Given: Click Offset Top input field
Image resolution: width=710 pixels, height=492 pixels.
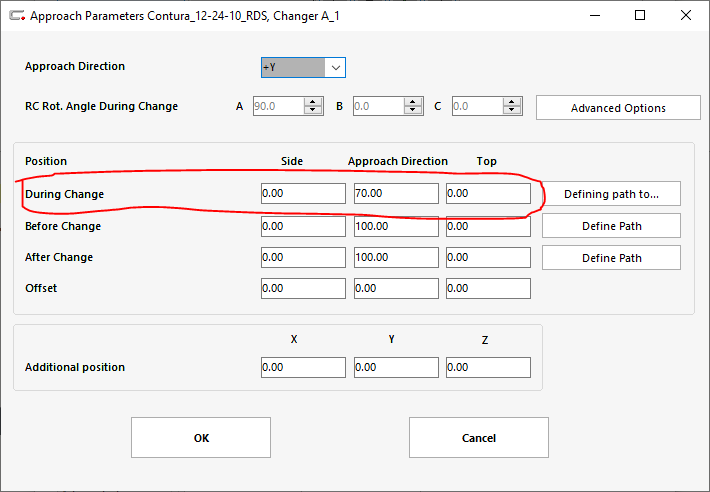Looking at the screenshot, I should [x=488, y=289].
